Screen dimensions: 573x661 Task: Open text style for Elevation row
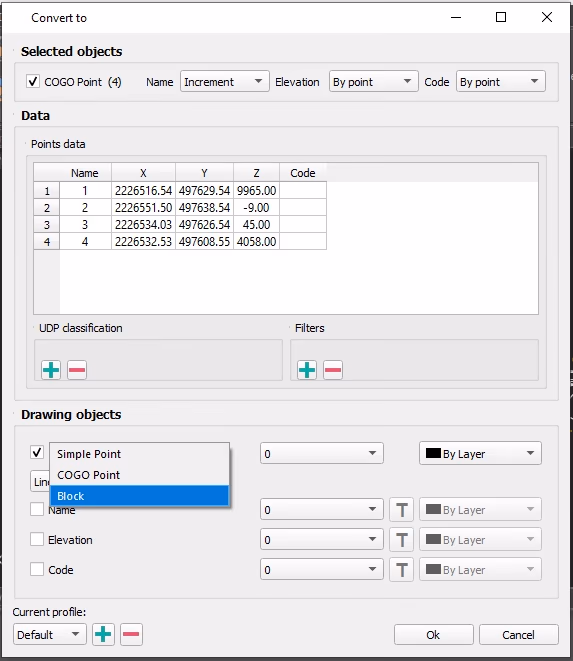401,540
